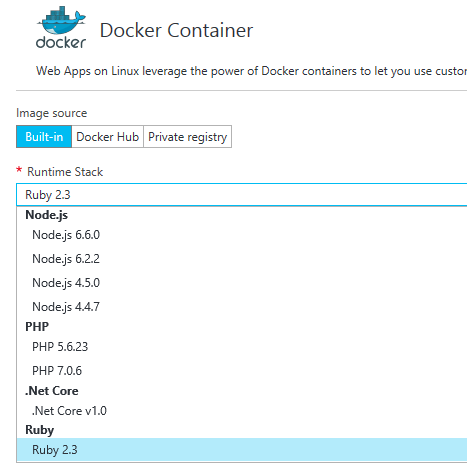This screenshot has width=467, height=469.
Task: Click the Docker whale logo icon
Action: click(x=61, y=27)
